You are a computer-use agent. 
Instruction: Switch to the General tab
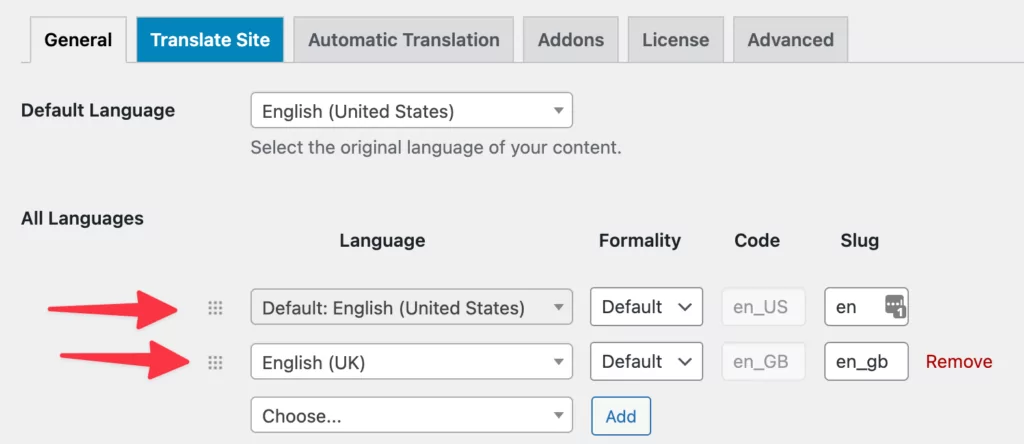coord(78,40)
